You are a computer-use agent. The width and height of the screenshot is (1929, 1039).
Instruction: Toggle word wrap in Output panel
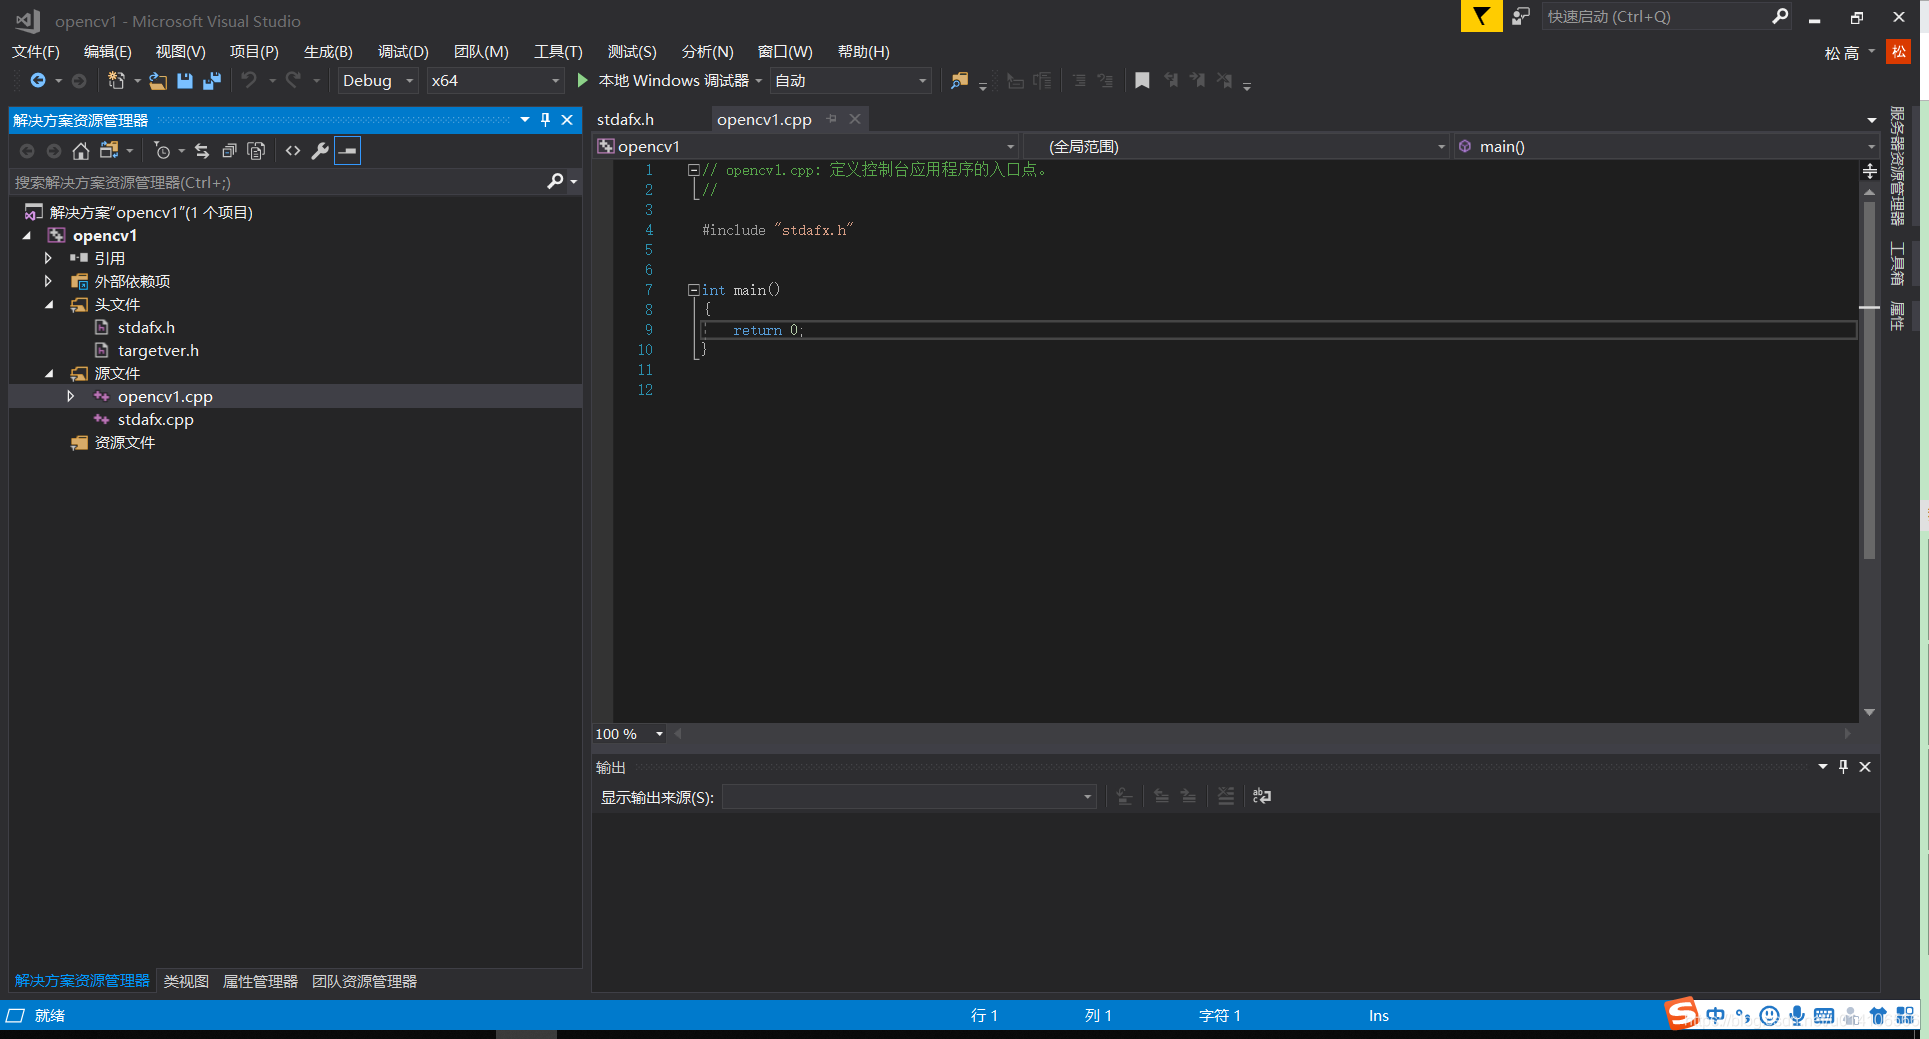click(1262, 797)
